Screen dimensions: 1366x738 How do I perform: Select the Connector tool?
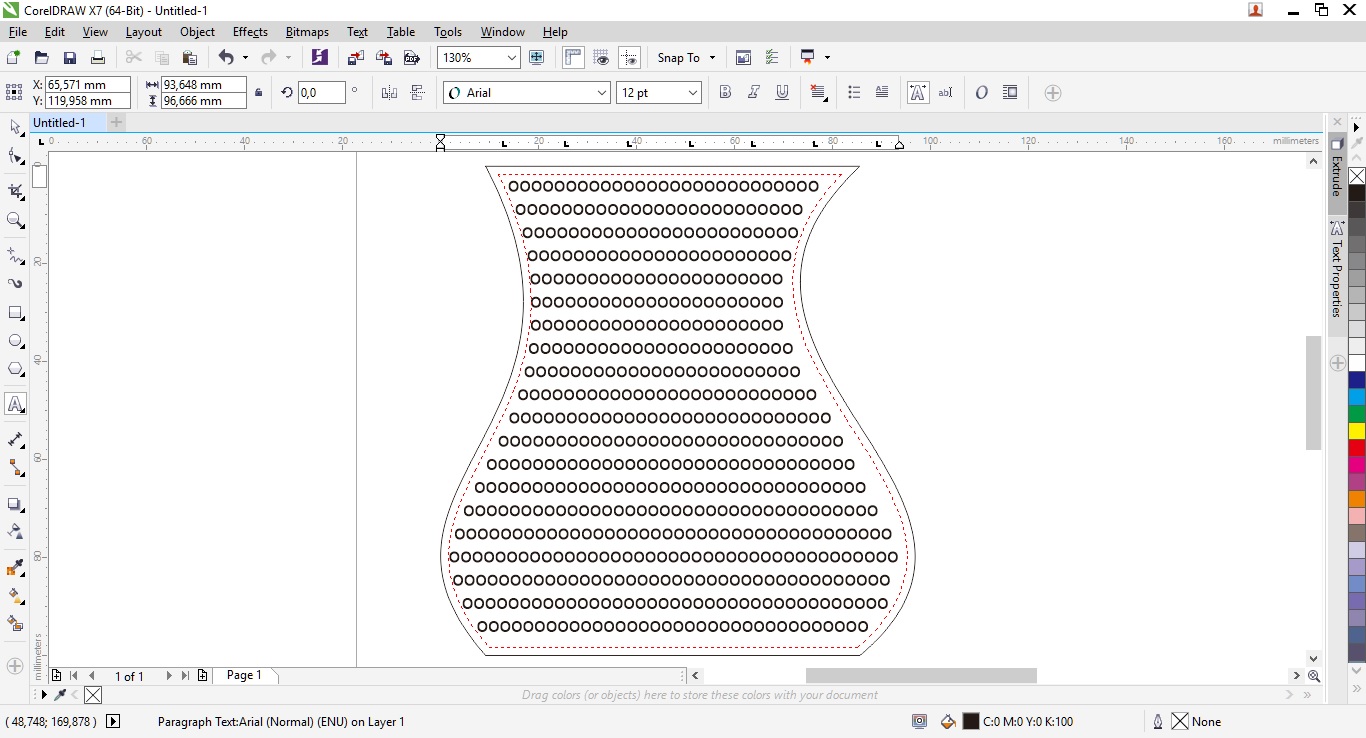coord(15,468)
